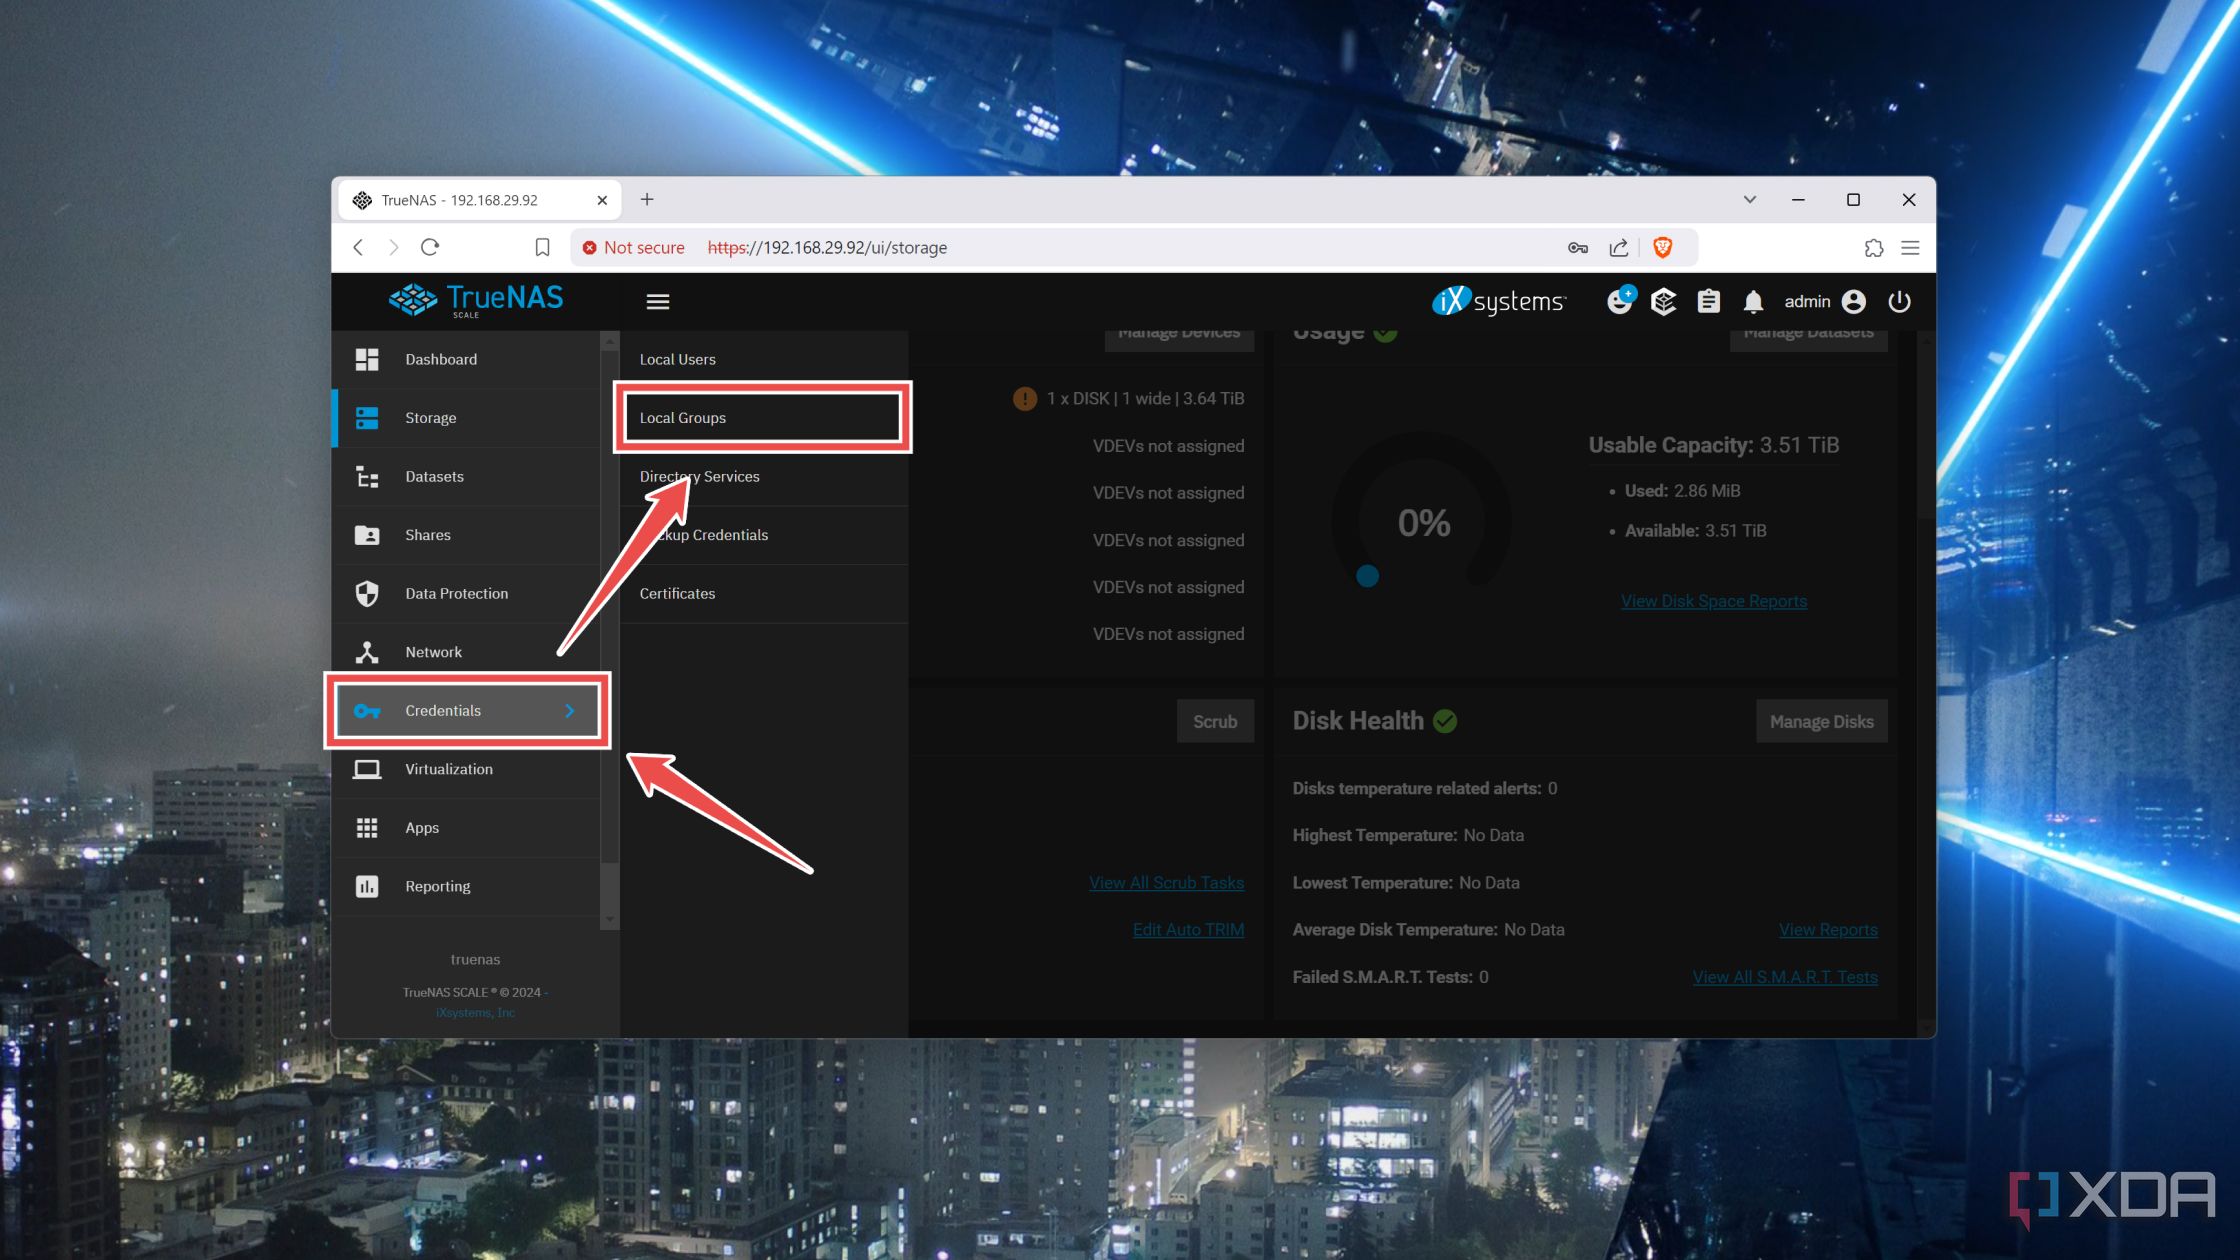
Task: Click the Manage Disks button
Action: (1820, 722)
